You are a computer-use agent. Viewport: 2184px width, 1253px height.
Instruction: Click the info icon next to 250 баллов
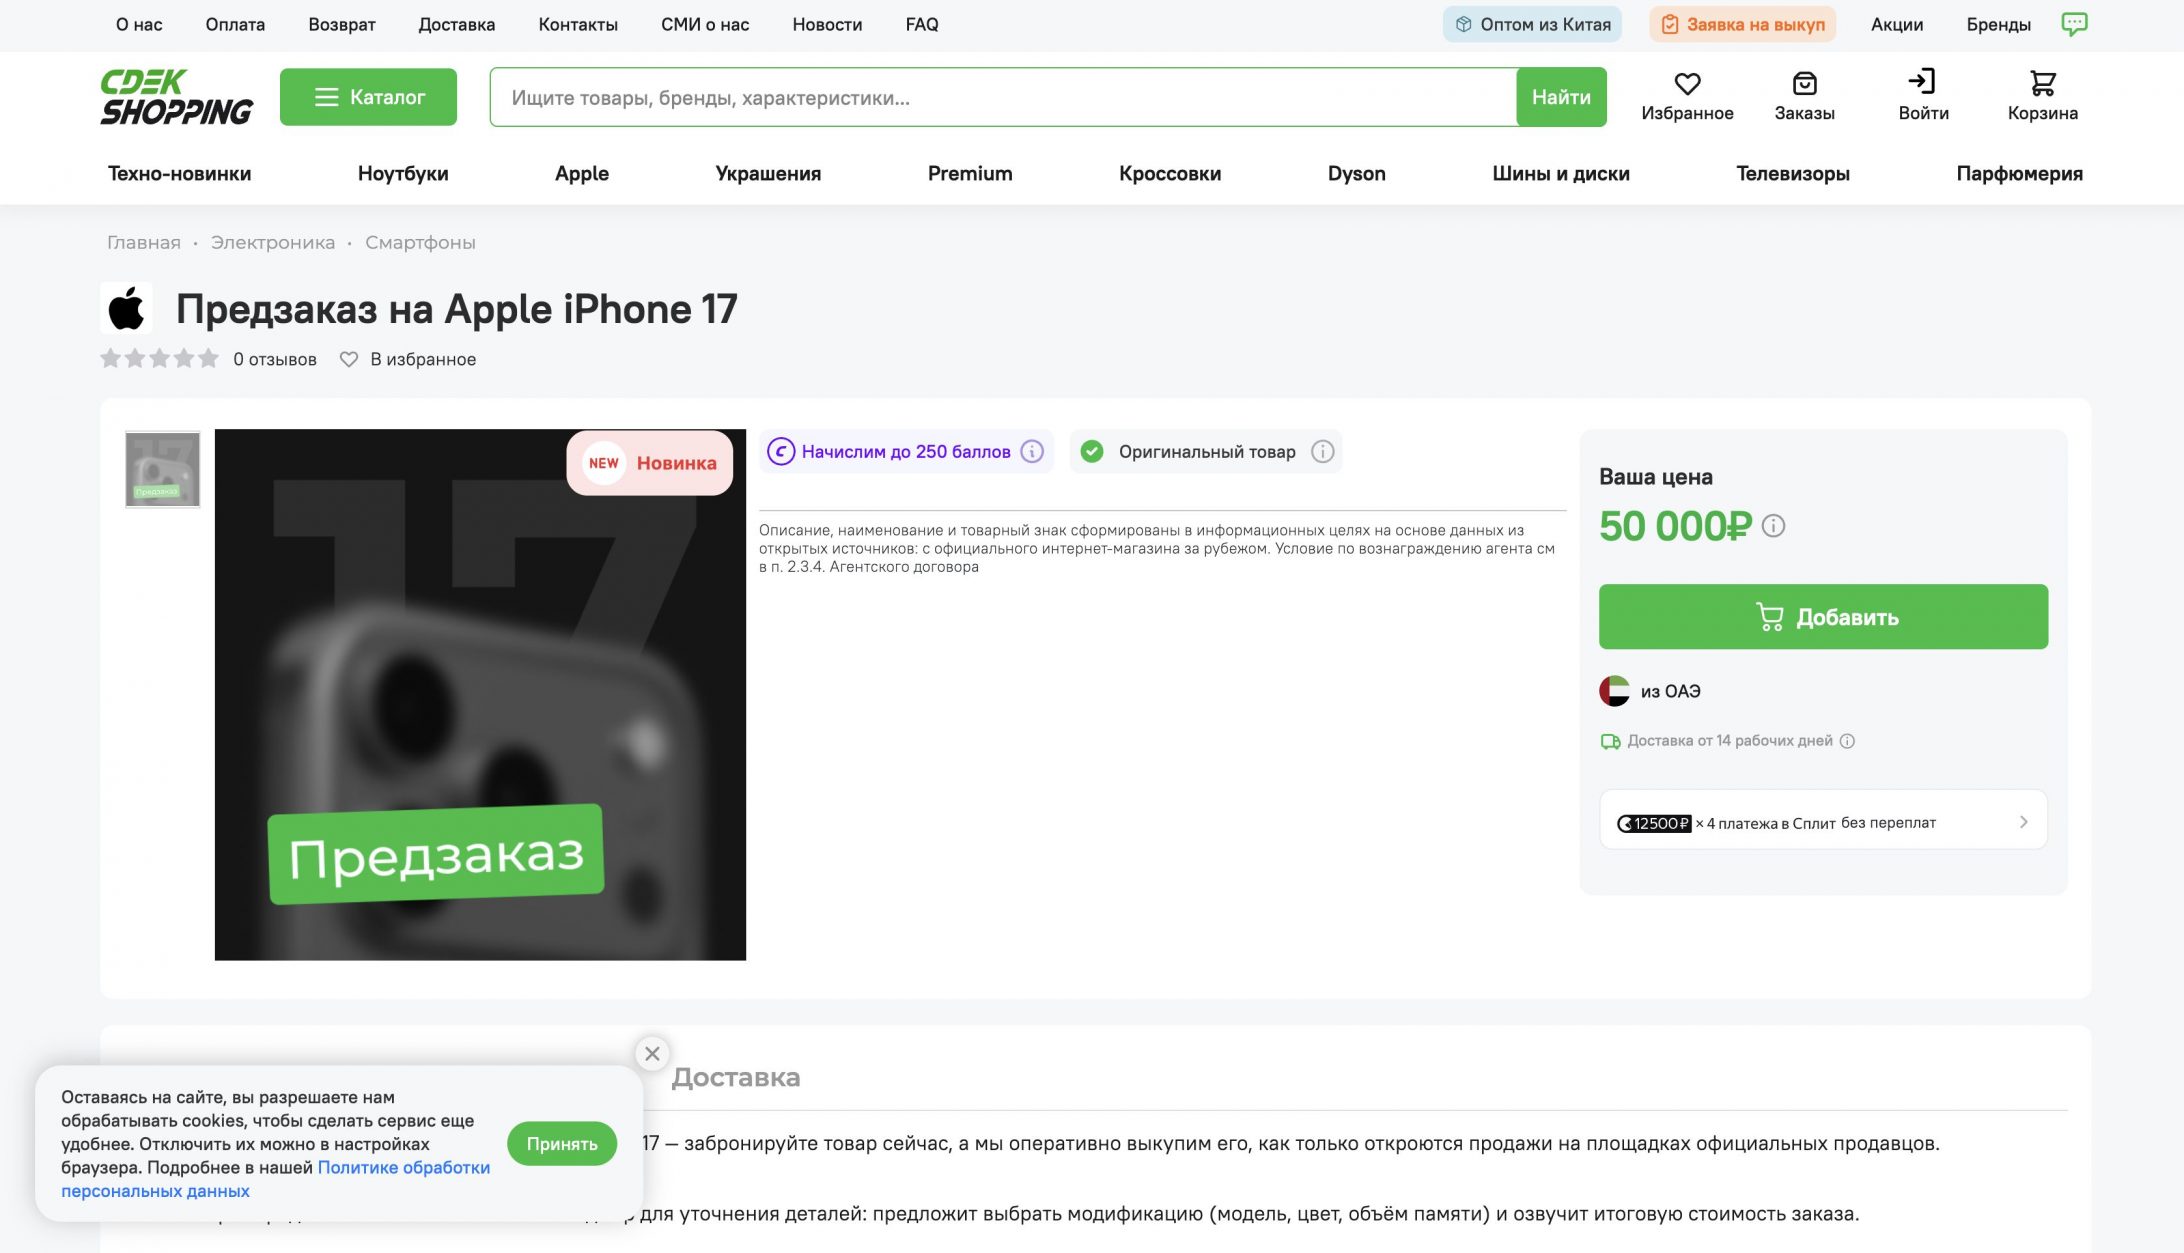click(x=1032, y=452)
